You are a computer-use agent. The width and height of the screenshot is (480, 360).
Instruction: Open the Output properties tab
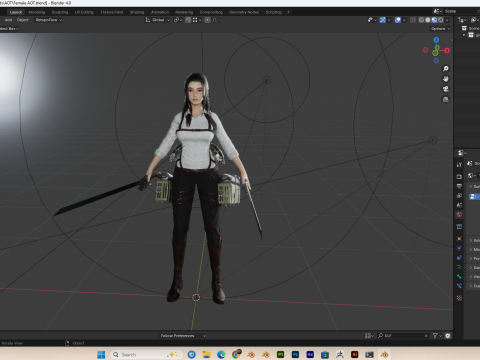click(x=459, y=186)
